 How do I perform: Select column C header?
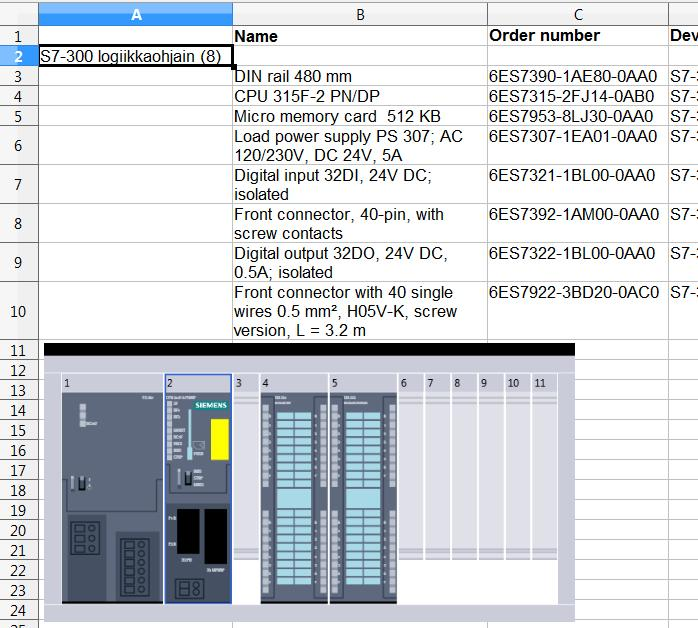tap(578, 14)
